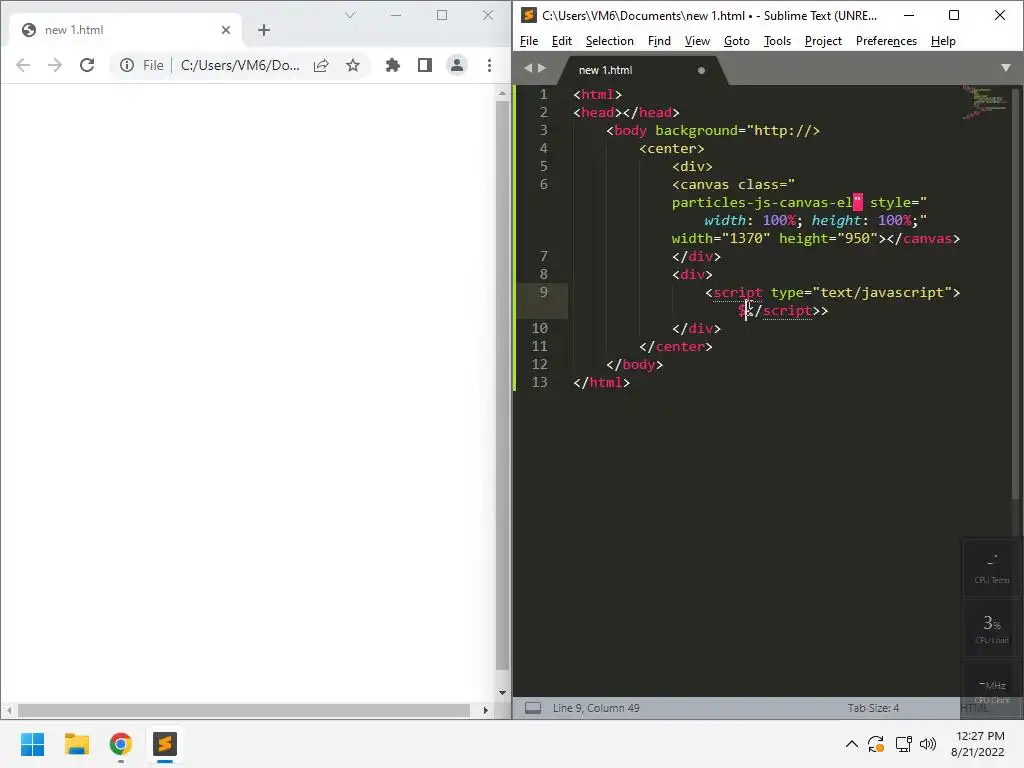Change Tab Size: 4 setting
This screenshot has height=768, width=1024.
pos(873,708)
